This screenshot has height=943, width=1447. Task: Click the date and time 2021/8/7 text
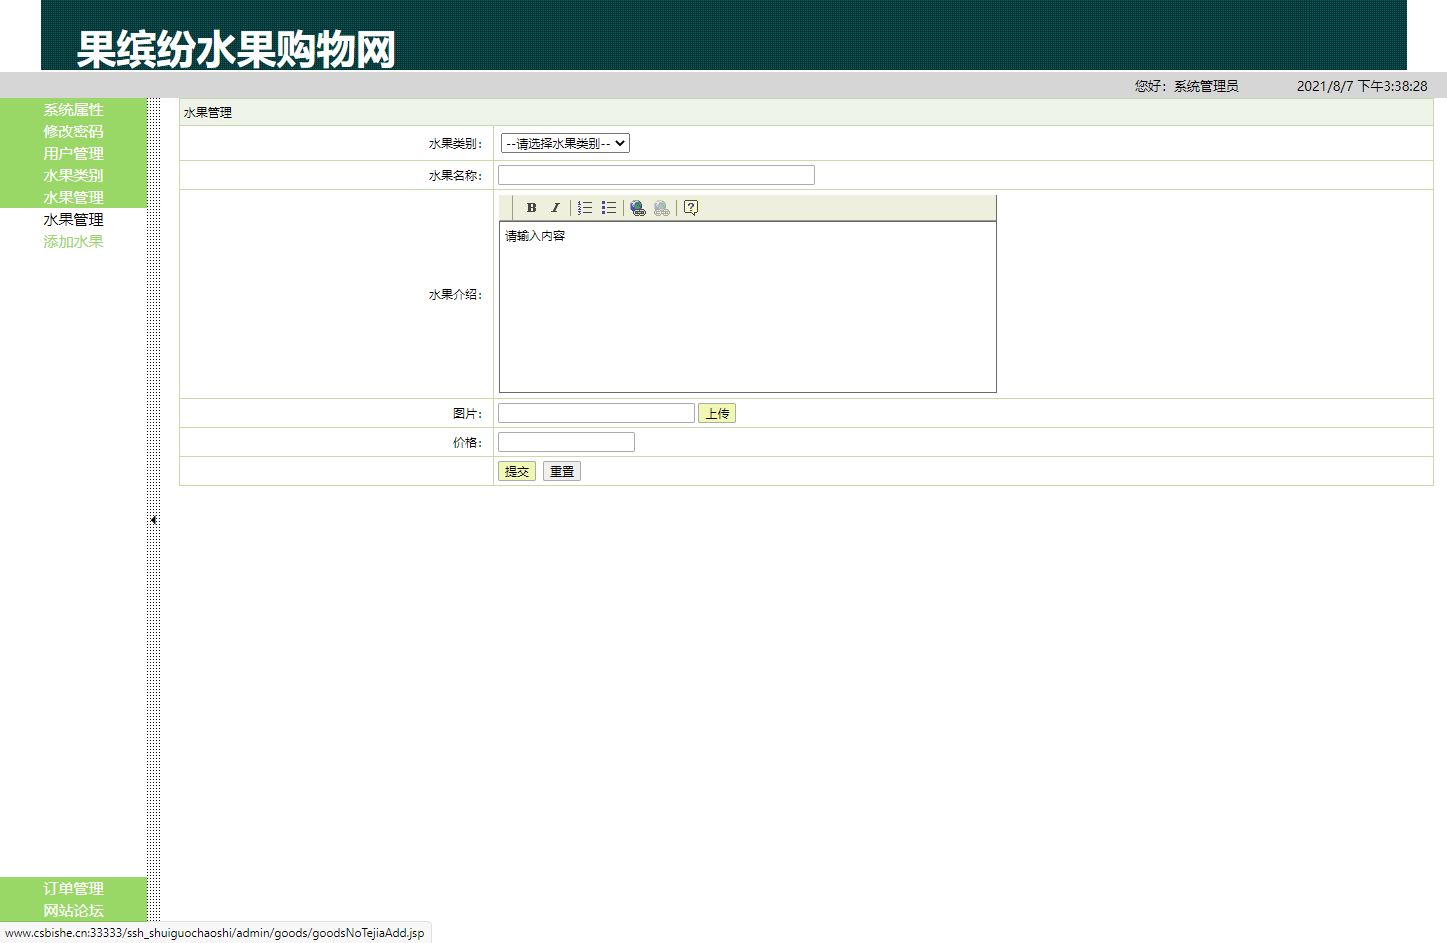(1362, 86)
